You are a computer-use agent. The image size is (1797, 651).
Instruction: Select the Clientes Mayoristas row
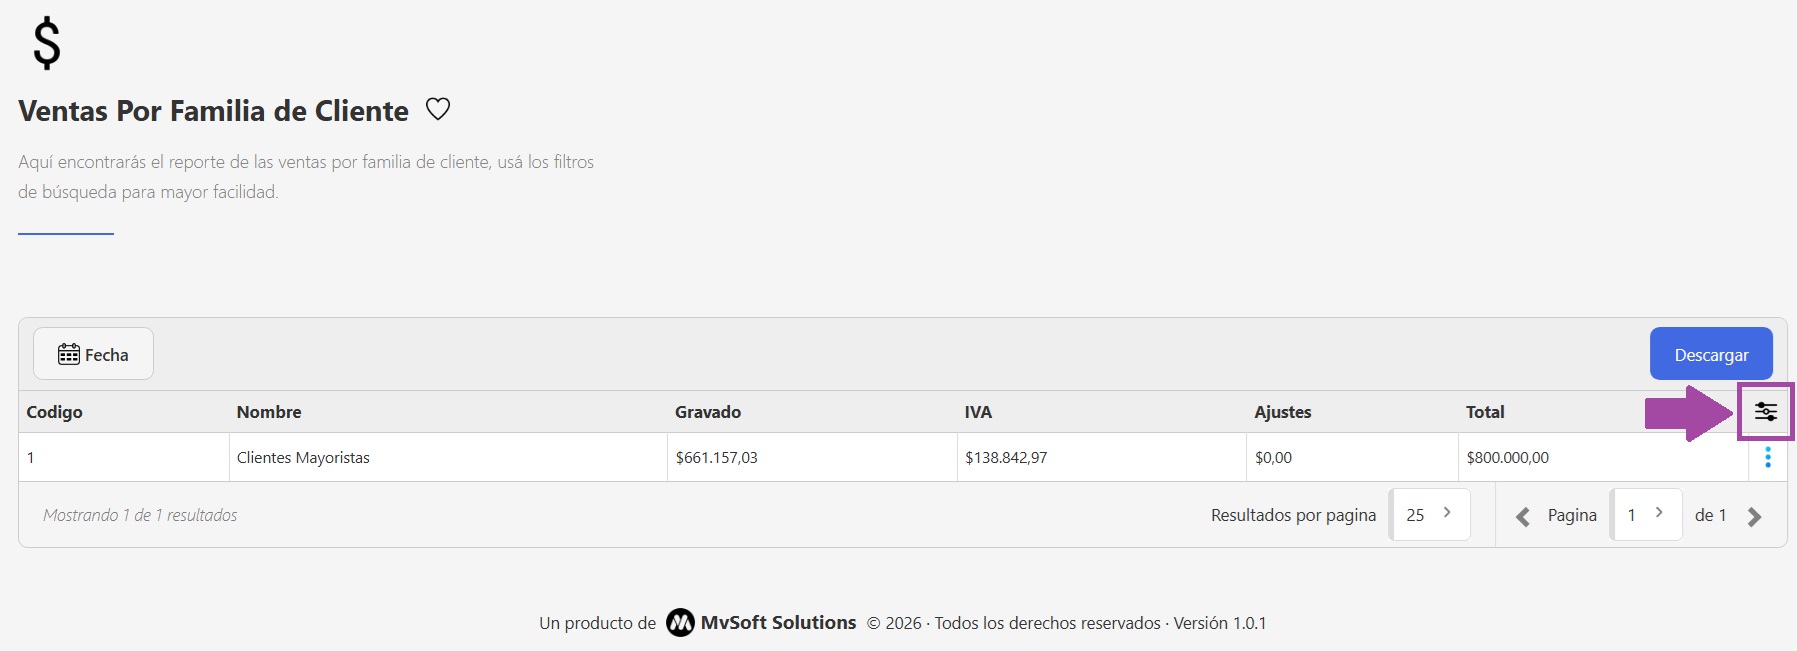(x=303, y=457)
